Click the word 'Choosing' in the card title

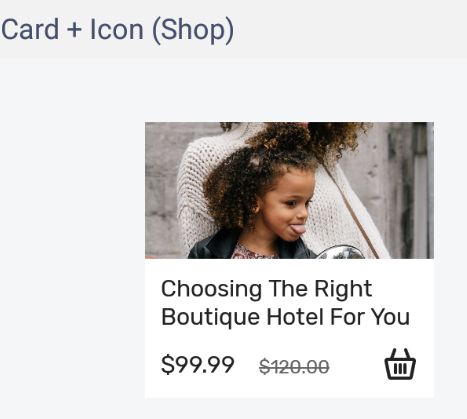coord(211,289)
